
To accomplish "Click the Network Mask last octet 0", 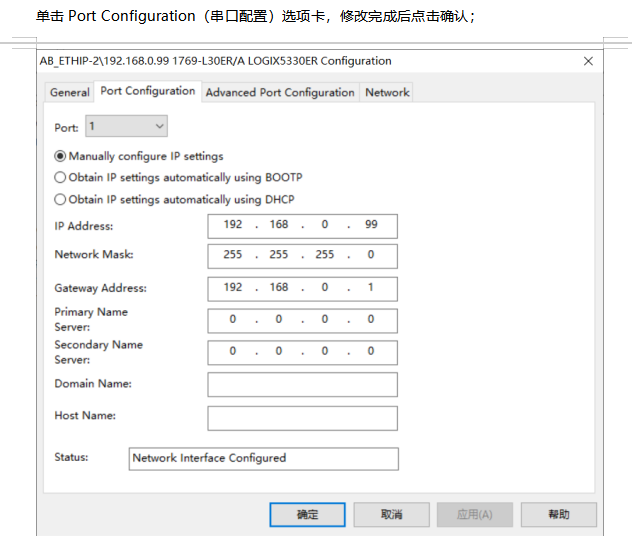I will tap(371, 255).
